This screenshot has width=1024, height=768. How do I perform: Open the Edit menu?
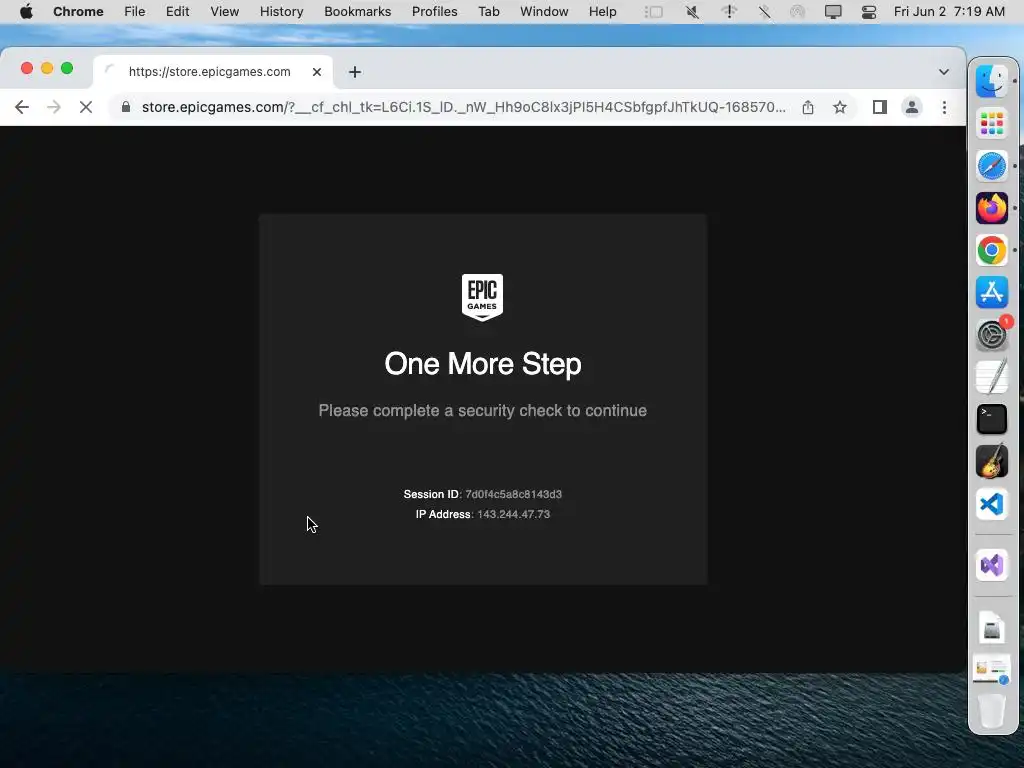tap(177, 12)
